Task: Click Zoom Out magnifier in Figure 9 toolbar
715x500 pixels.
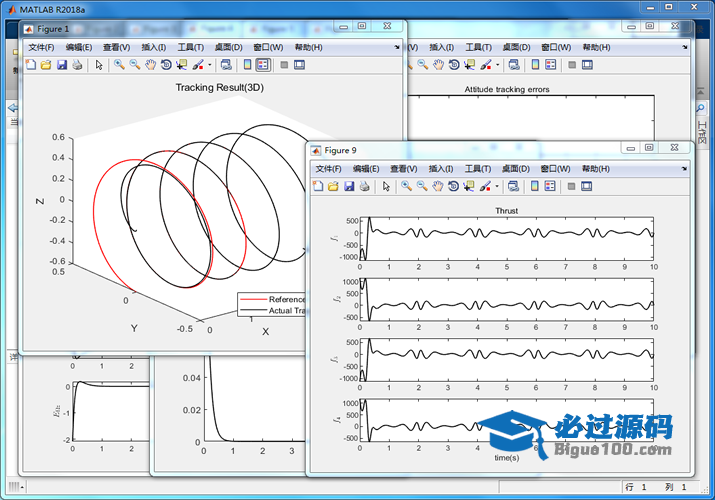Action: (x=422, y=186)
